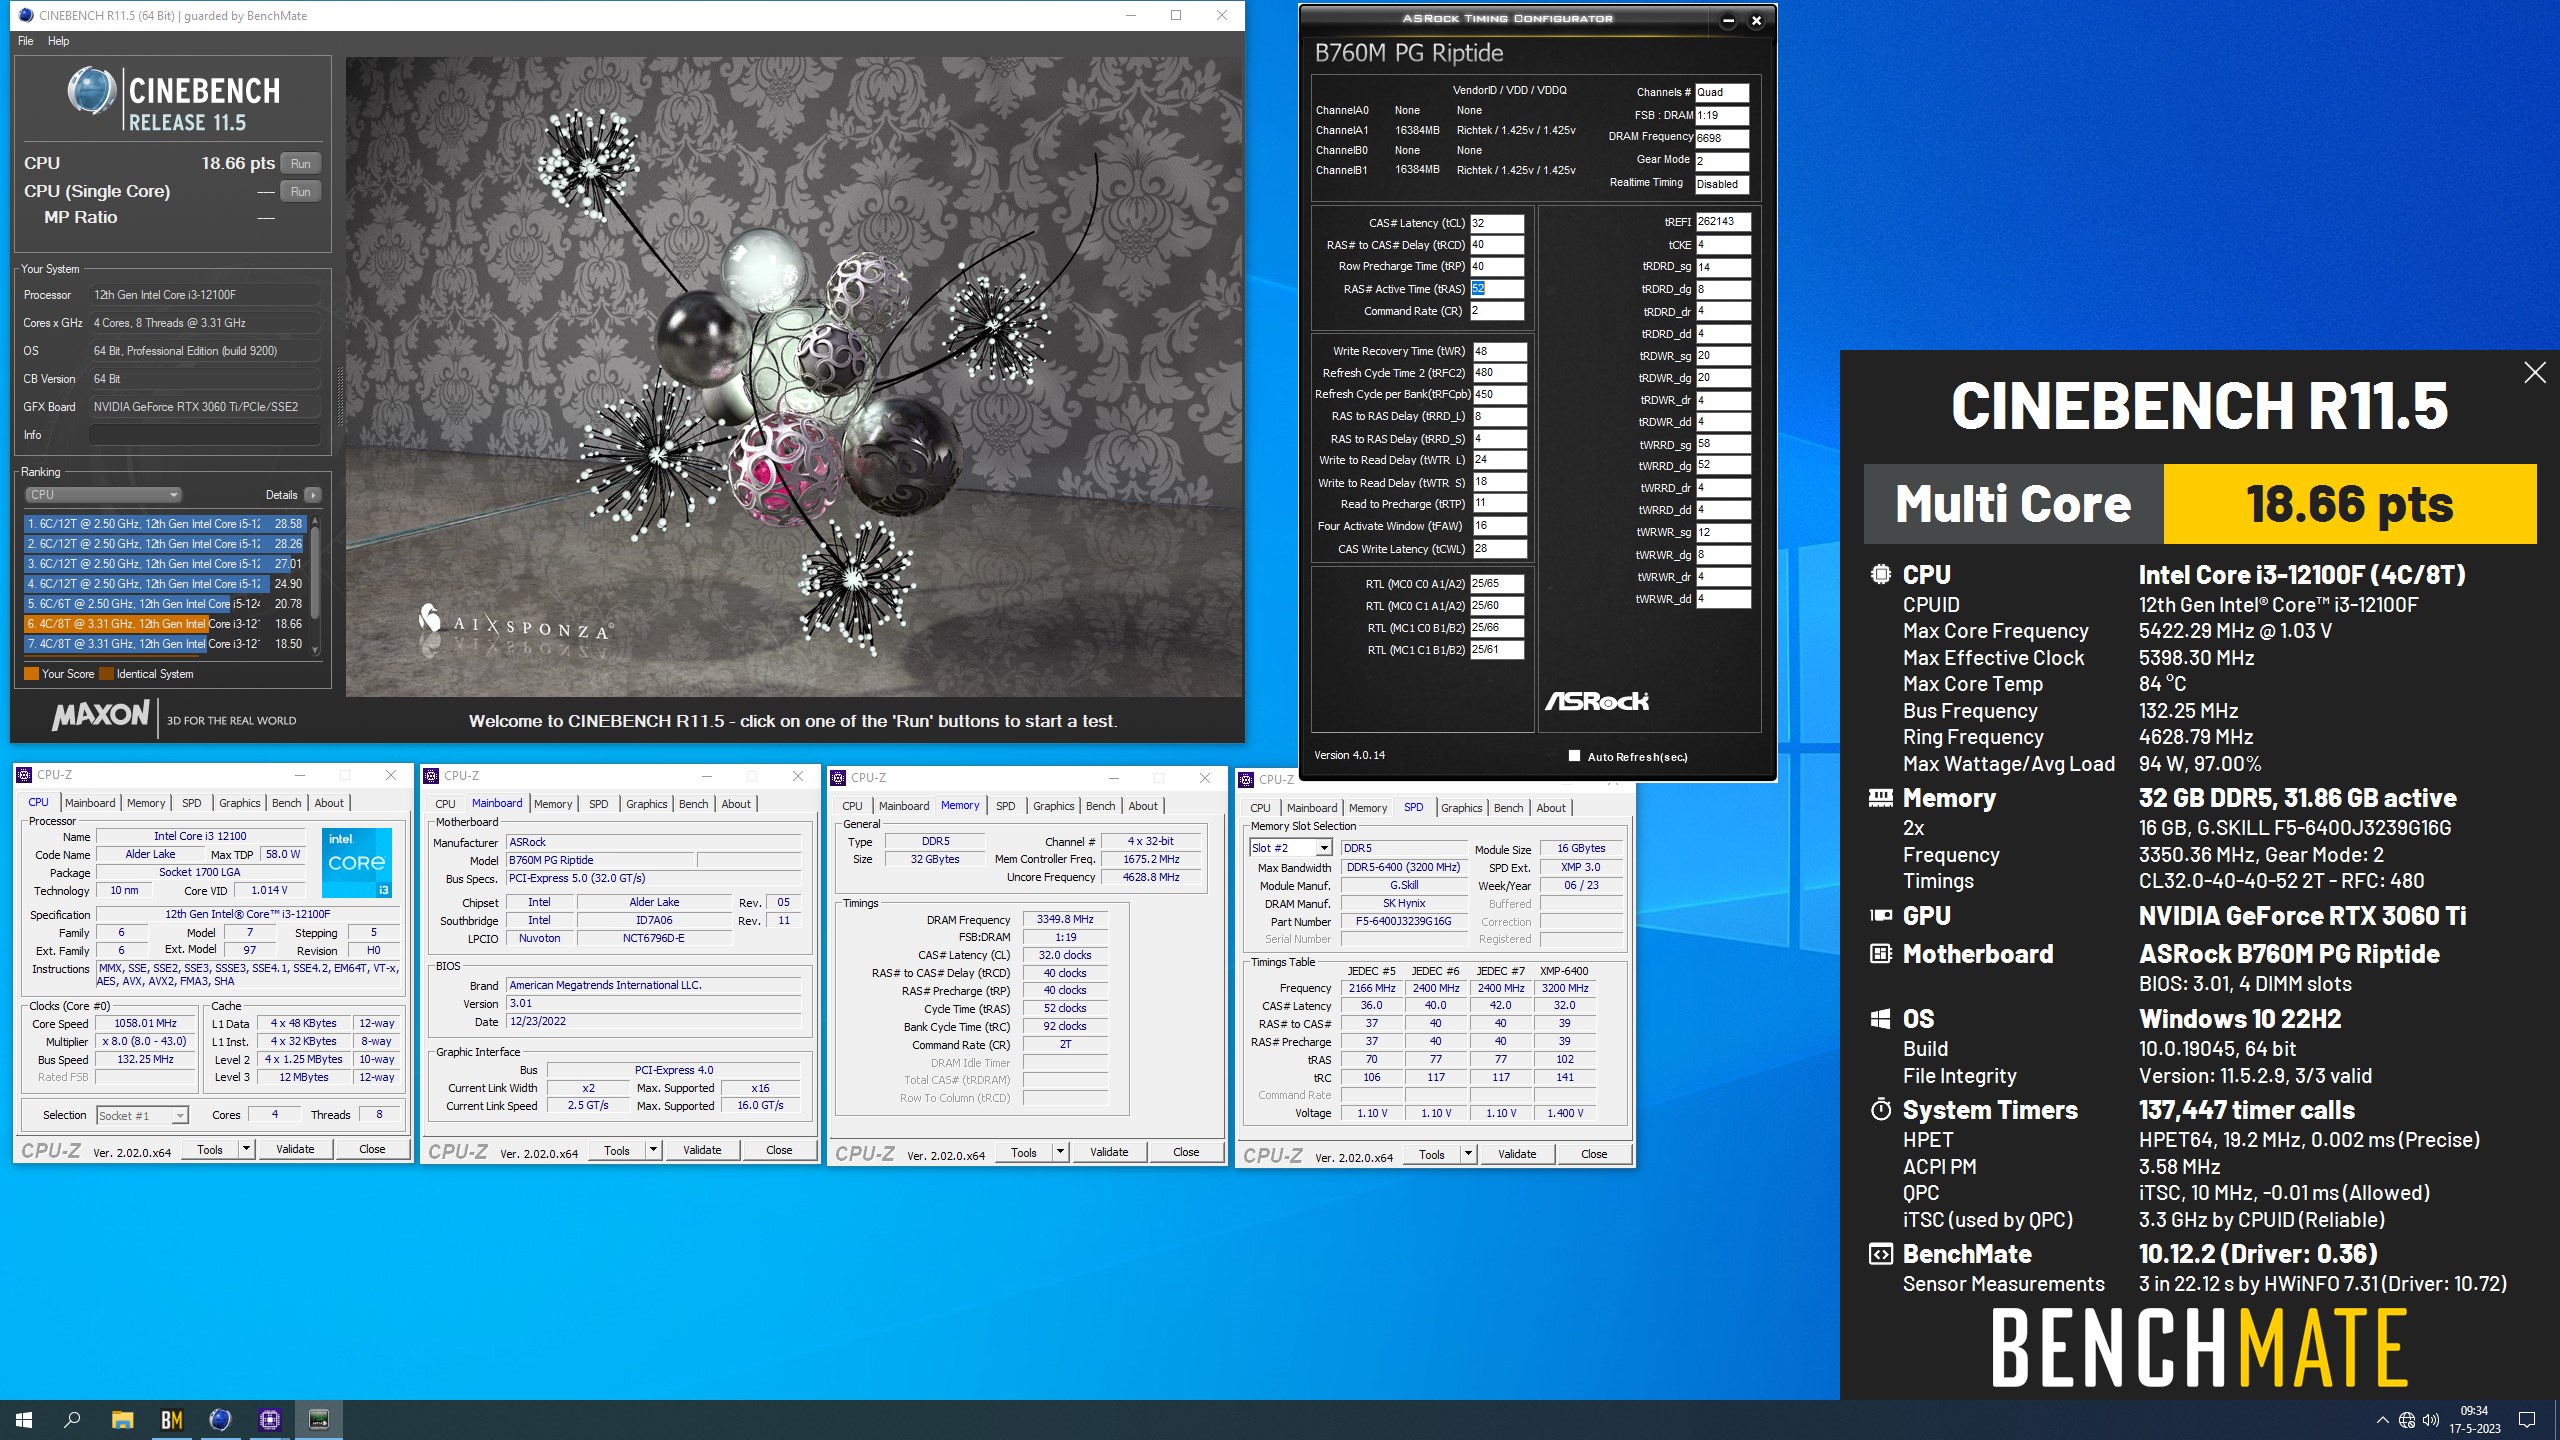Select ranking entry 6 scoring 18.66
The width and height of the screenshot is (2560, 1440).
(164, 624)
